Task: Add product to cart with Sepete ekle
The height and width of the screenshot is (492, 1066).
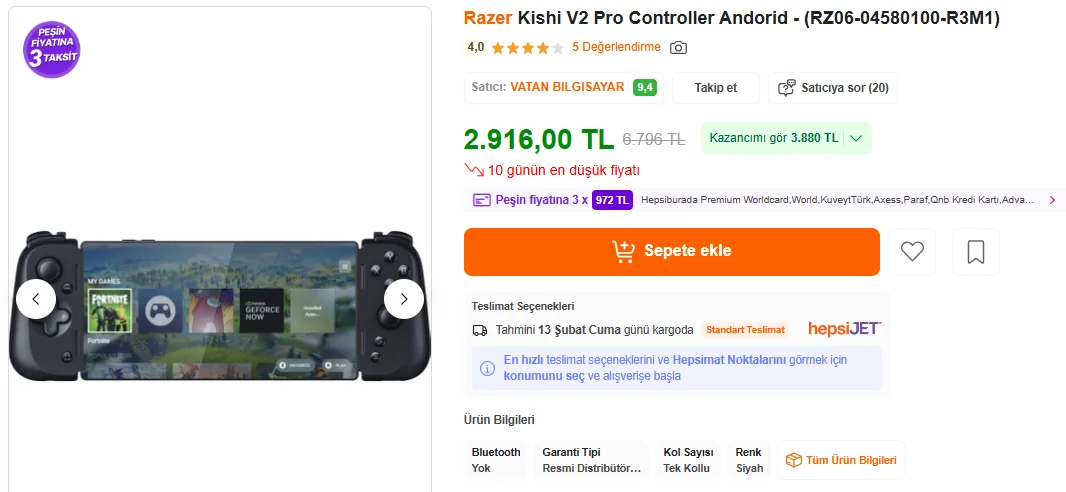Action: pyautogui.click(x=672, y=252)
